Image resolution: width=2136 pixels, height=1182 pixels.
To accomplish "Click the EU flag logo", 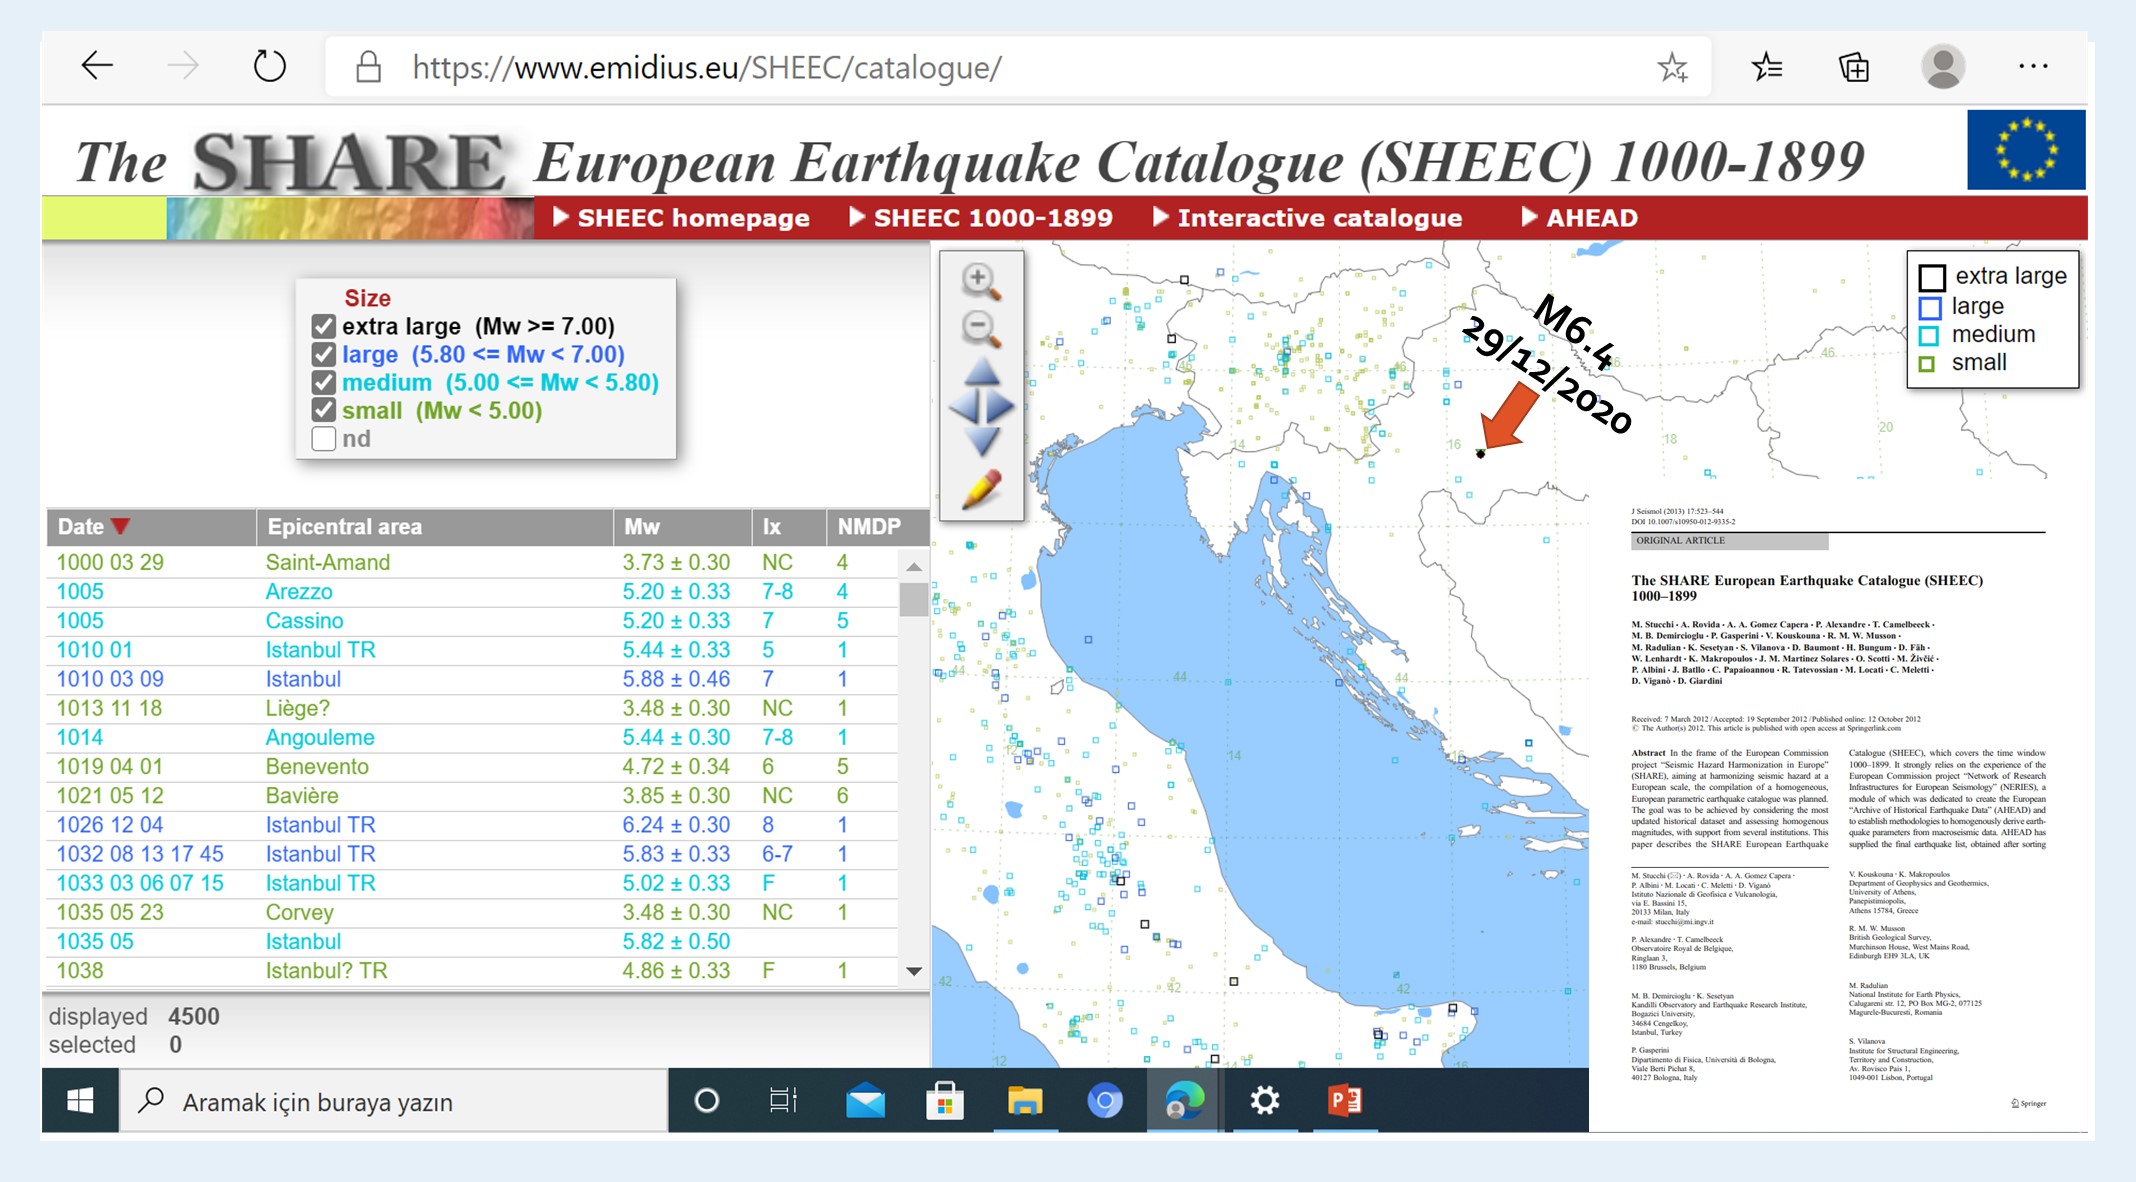I will click(x=2026, y=150).
